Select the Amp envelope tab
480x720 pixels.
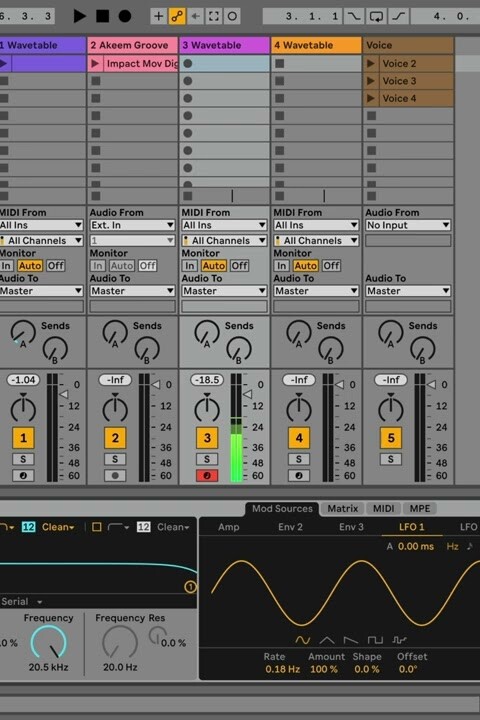pyautogui.click(x=229, y=527)
